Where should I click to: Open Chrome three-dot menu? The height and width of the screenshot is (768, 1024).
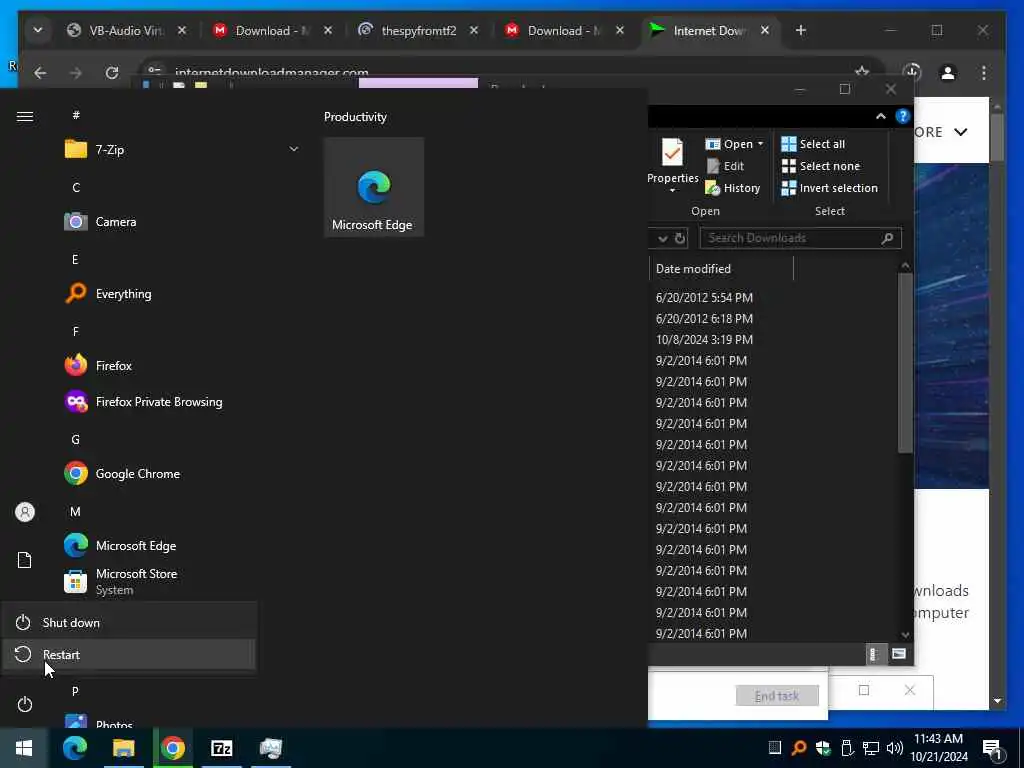tap(984, 72)
